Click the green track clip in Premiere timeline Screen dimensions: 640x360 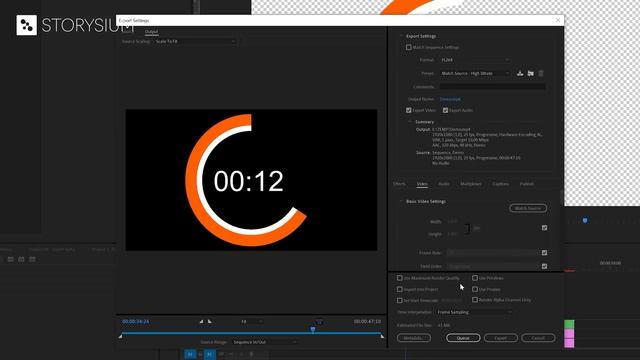pos(569,324)
